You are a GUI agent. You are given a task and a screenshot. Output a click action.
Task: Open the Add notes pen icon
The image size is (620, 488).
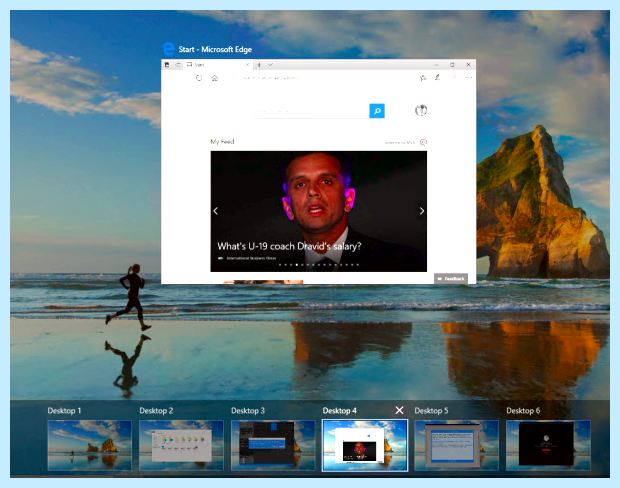438,78
